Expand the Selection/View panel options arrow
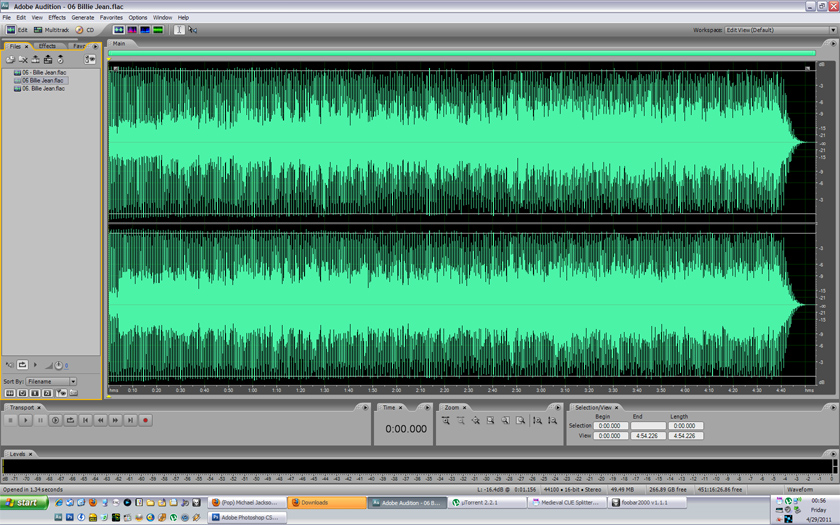This screenshot has height=525, width=840. [x=832, y=408]
